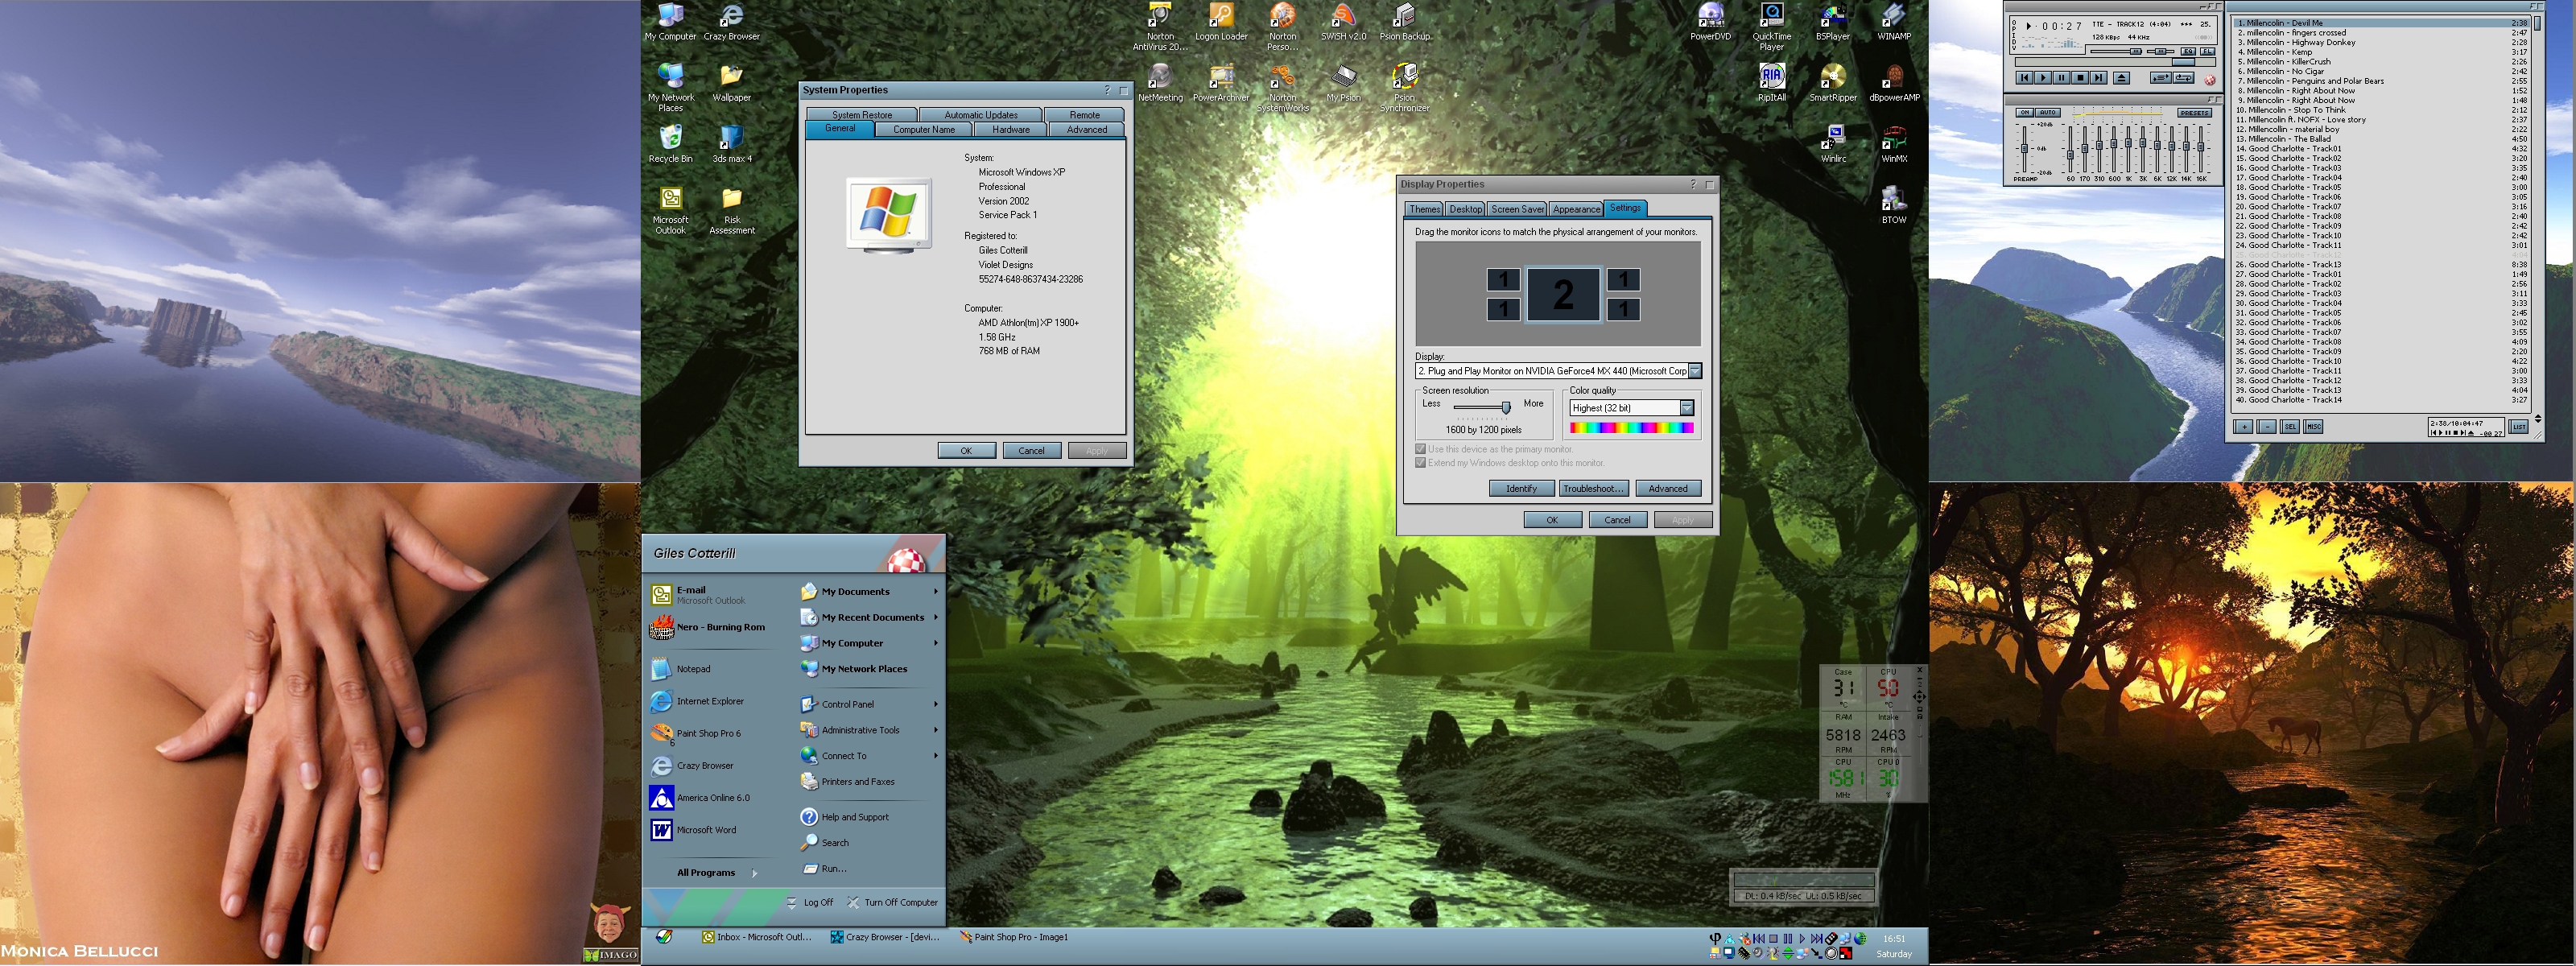Switch equalizer ON button
This screenshot has width=2576, height=966.
coord(2025,113)
